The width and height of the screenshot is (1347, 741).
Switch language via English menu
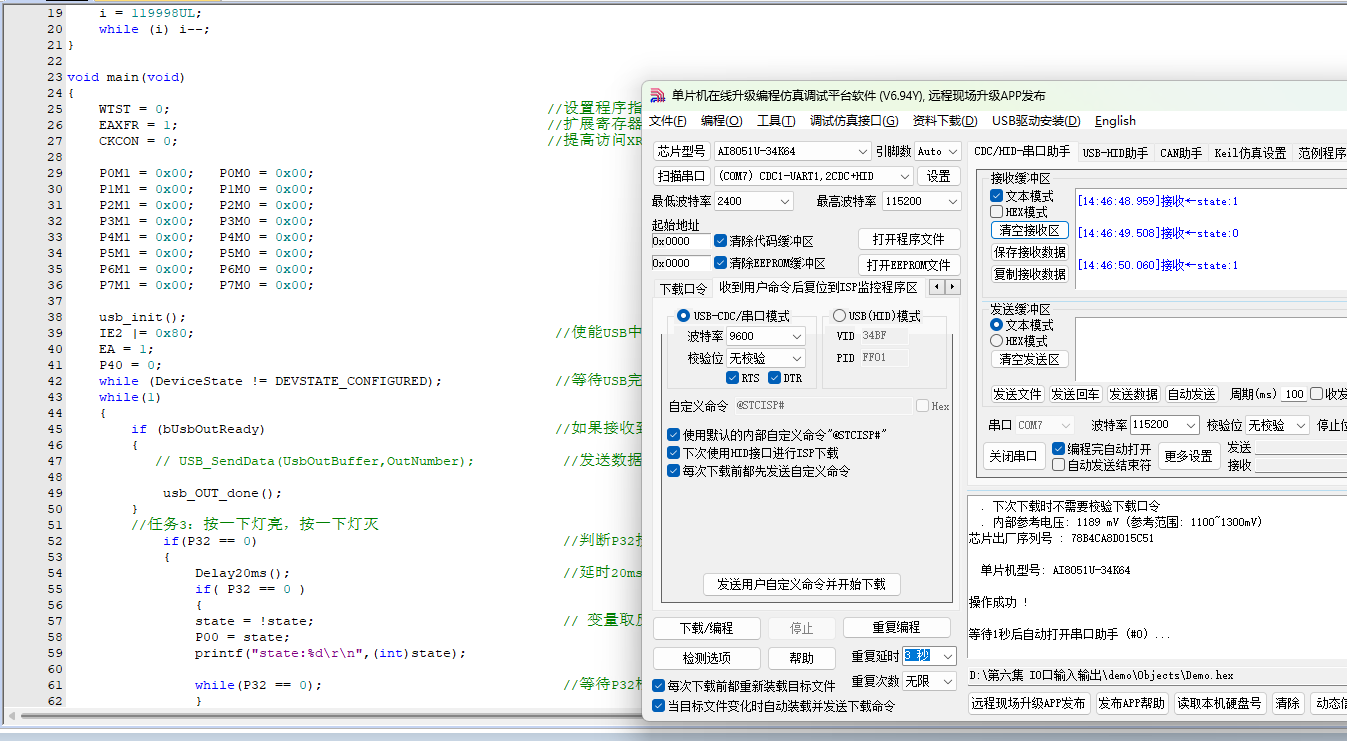point(1115,121)
